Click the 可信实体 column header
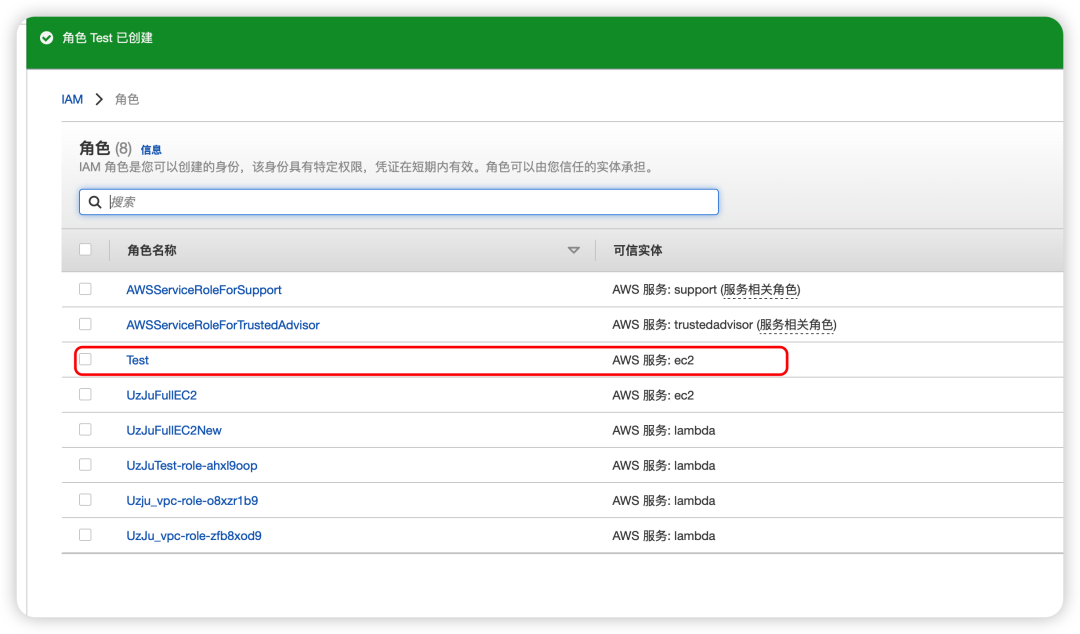1080x634 pixels. tap(638, 250)
